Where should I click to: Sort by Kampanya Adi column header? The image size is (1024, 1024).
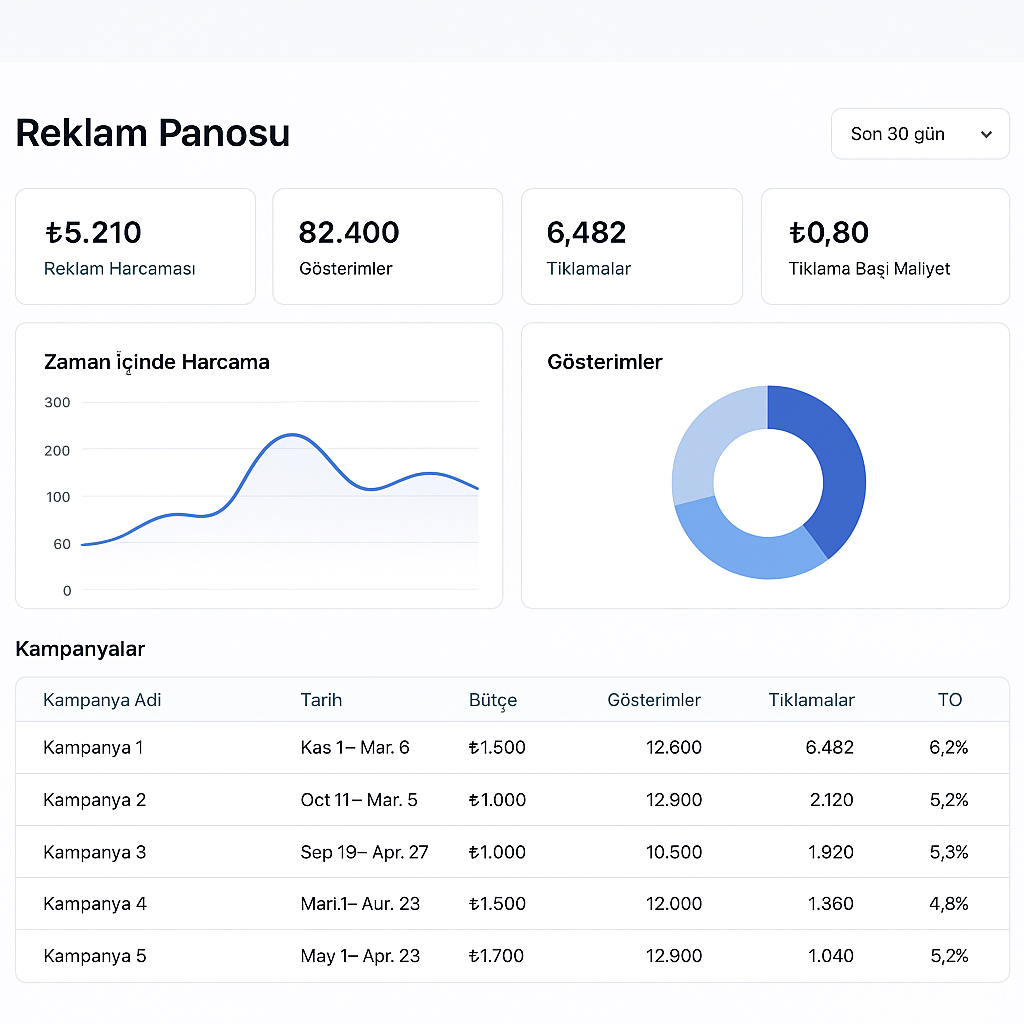tap(102, 700)
